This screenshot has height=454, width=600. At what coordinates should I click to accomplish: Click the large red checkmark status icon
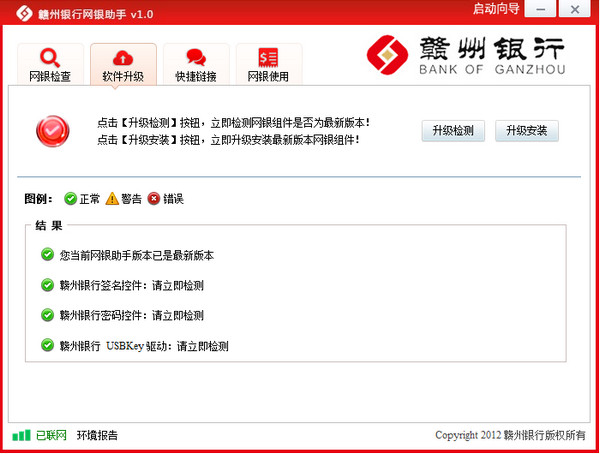pyautogui.click(x=53, y=131)
